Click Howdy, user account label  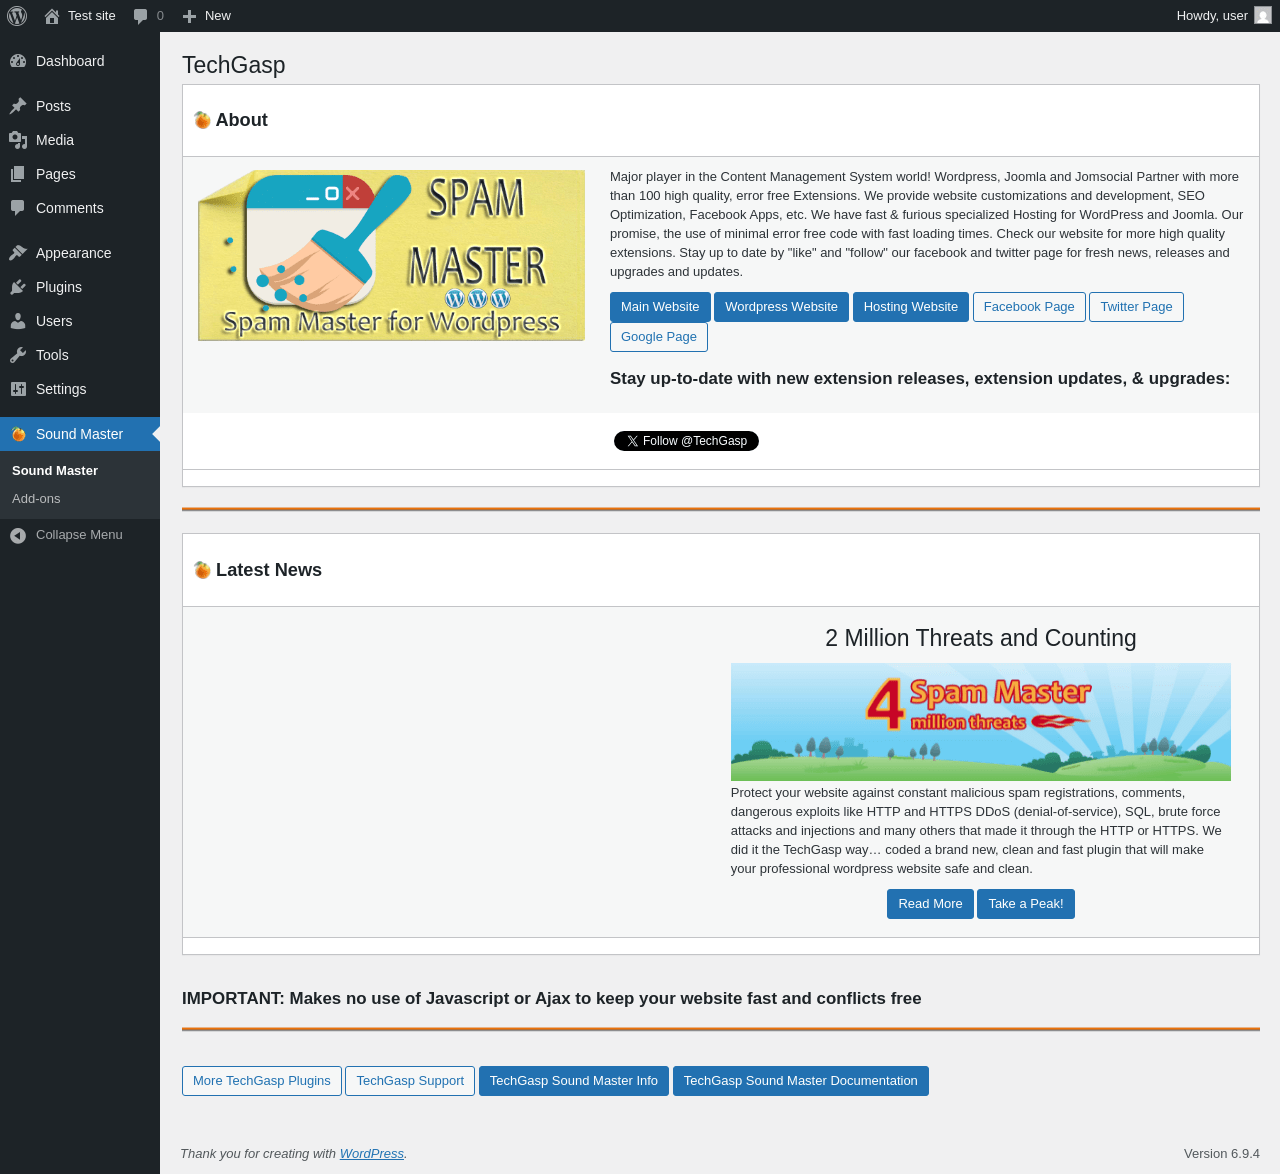click(1212, 16)
